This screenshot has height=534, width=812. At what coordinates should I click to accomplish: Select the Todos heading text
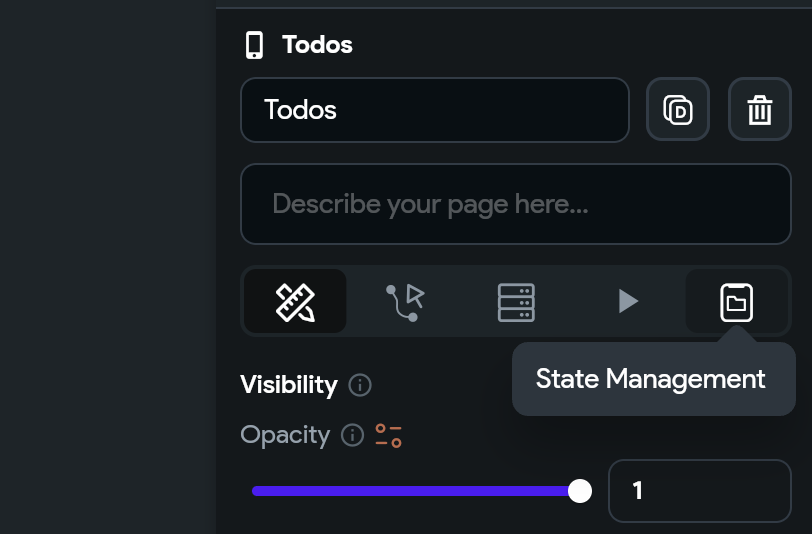coord(317,45)
